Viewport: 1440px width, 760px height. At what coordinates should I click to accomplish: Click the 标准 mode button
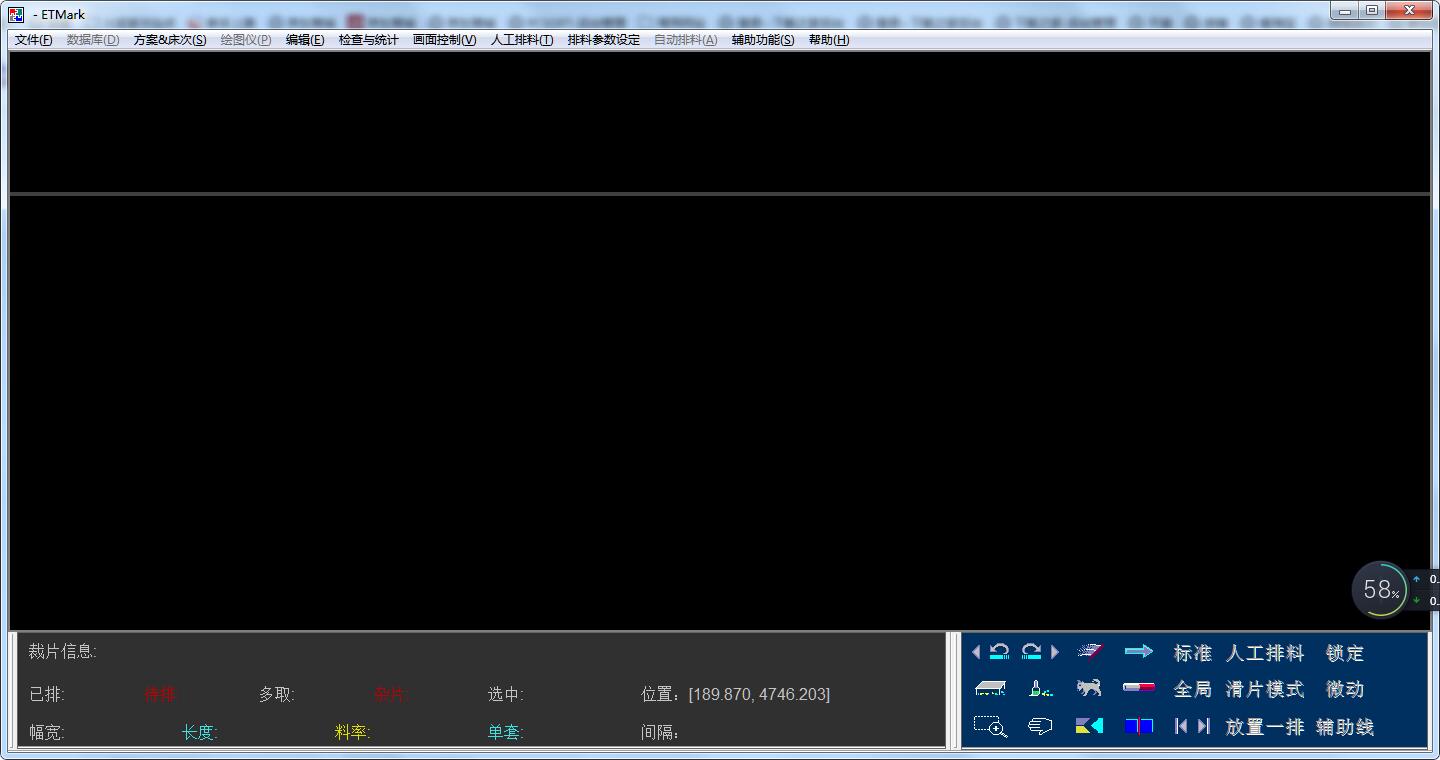pos(1192,653)
